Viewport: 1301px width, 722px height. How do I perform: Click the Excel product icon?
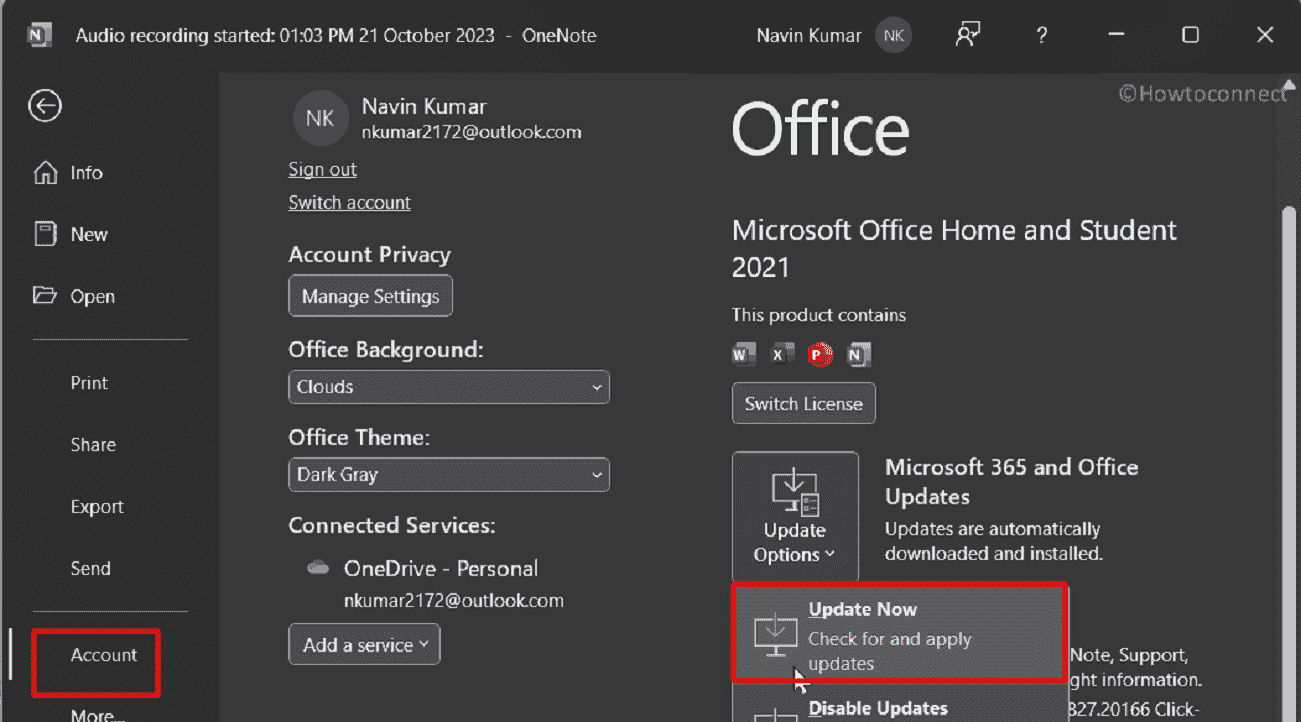782,353
